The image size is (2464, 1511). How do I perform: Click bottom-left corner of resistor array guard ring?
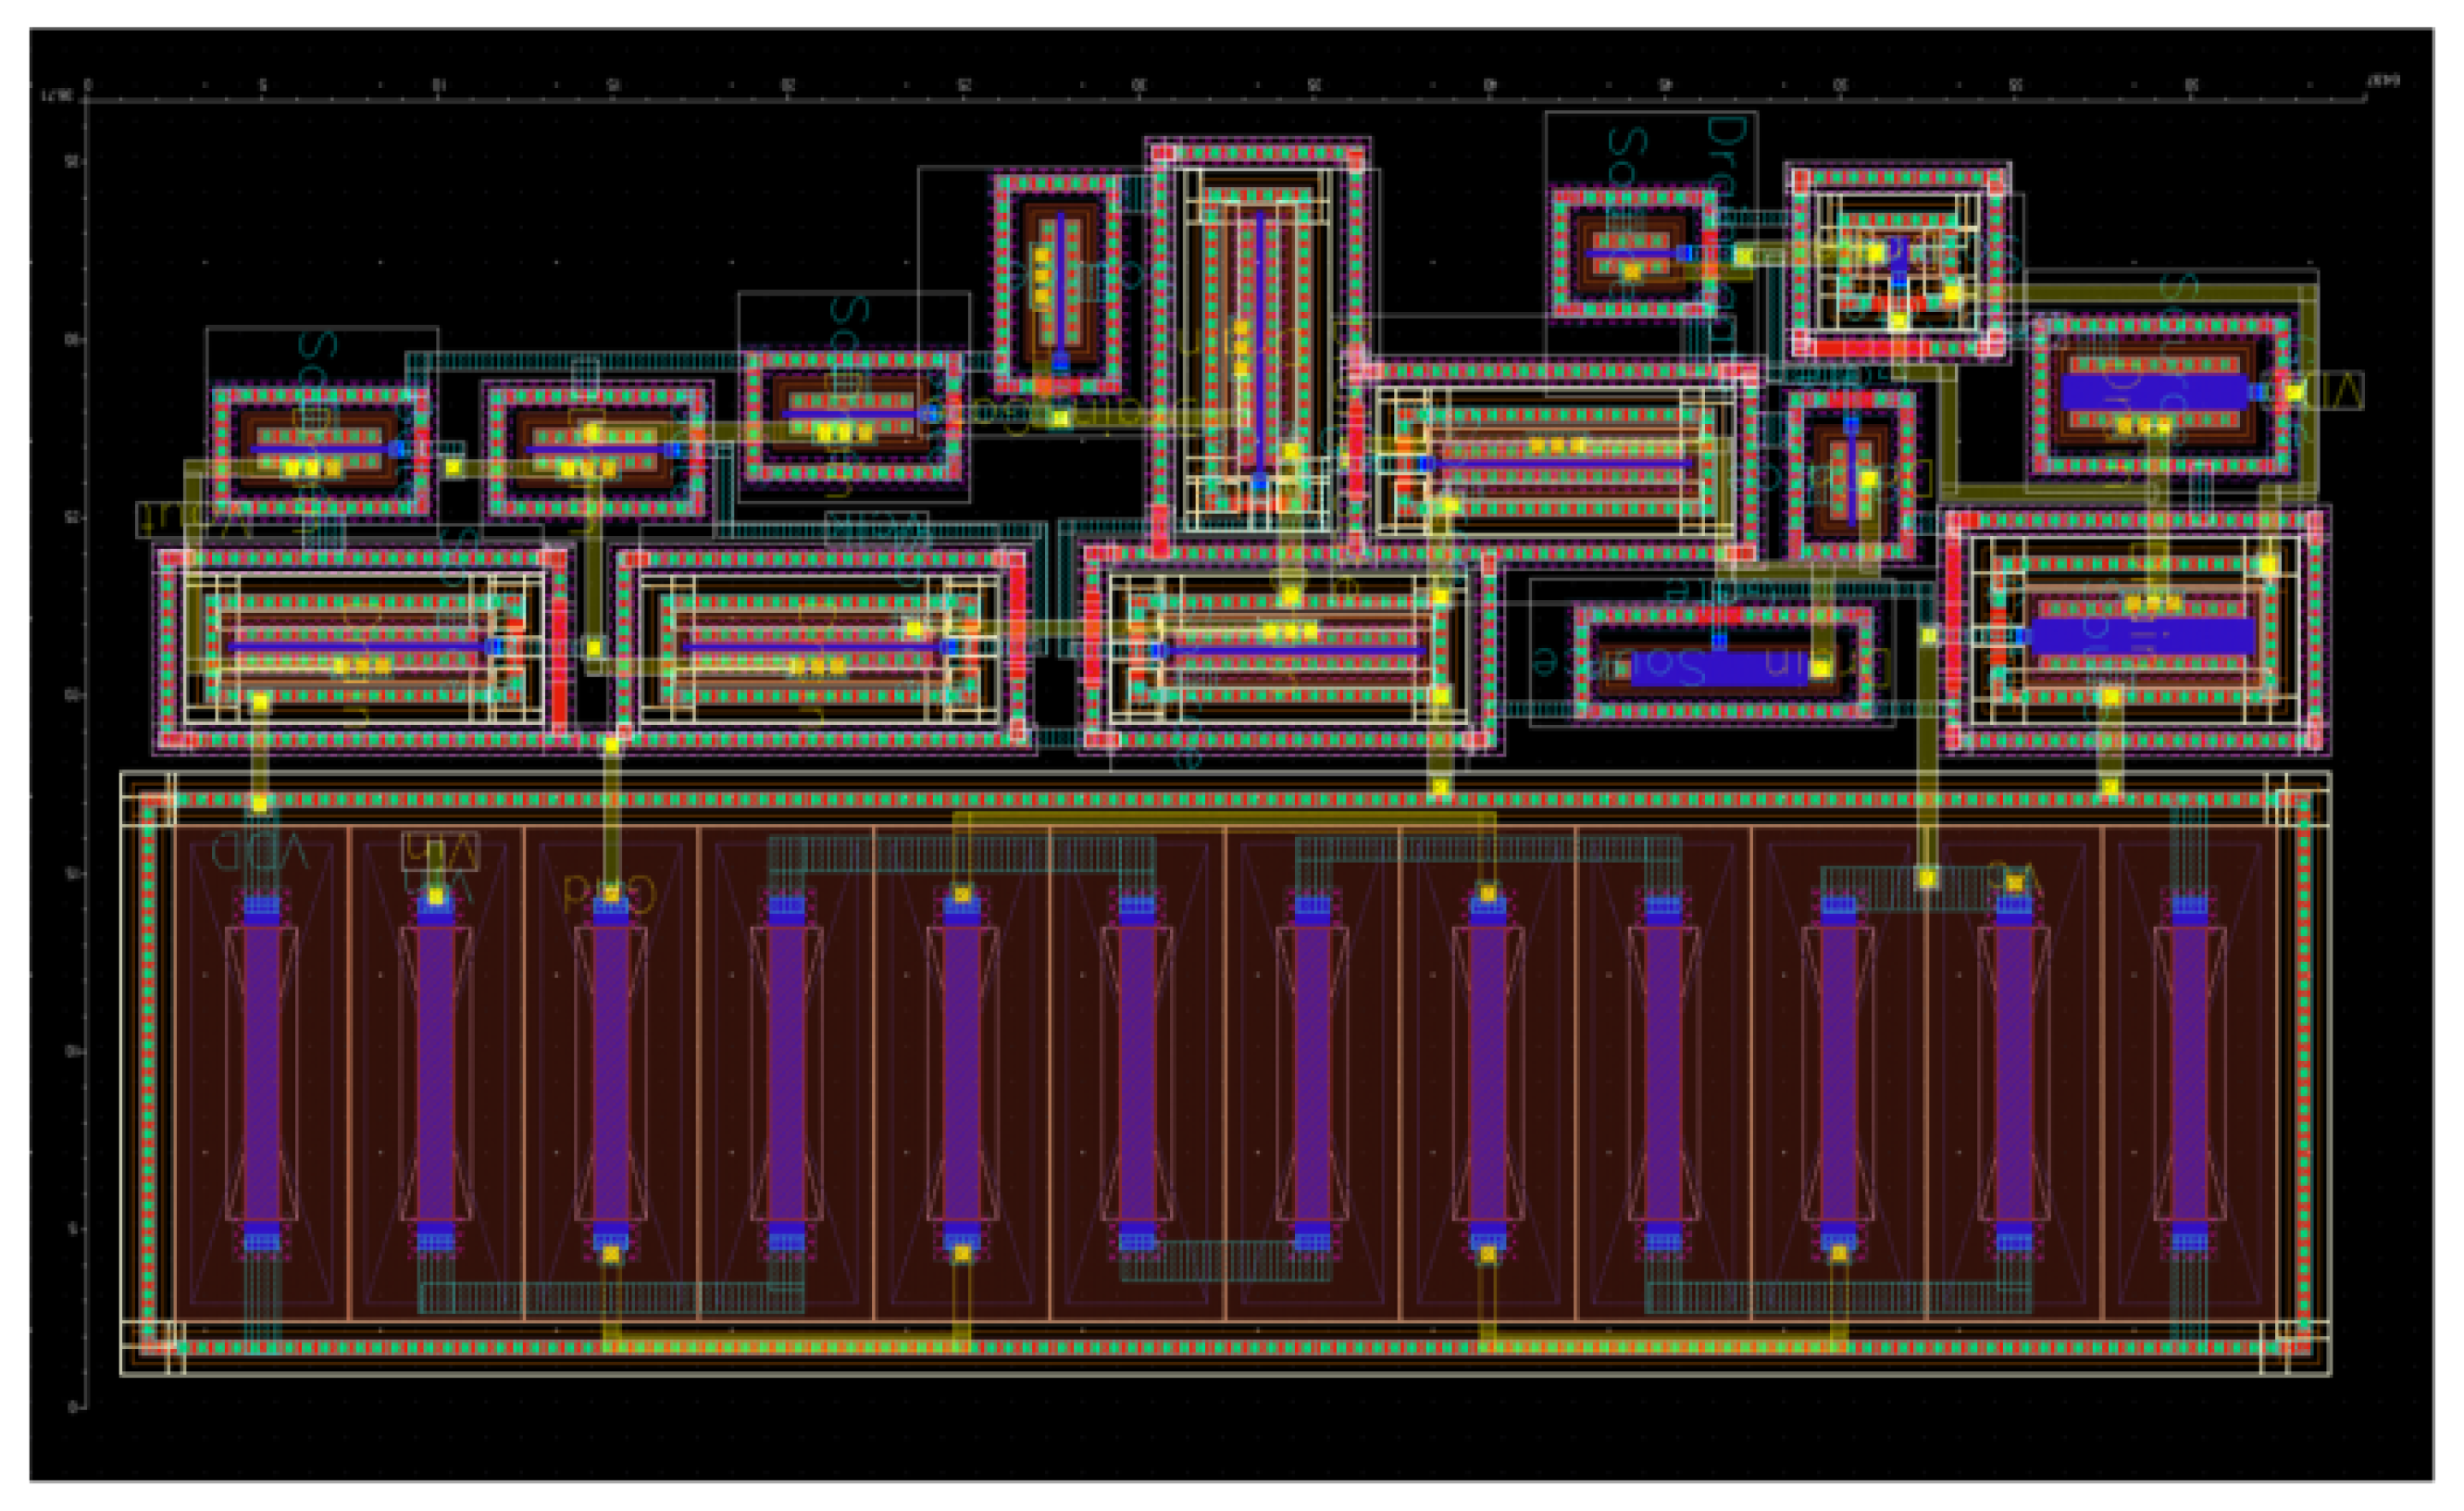(x=150, y=1347)
